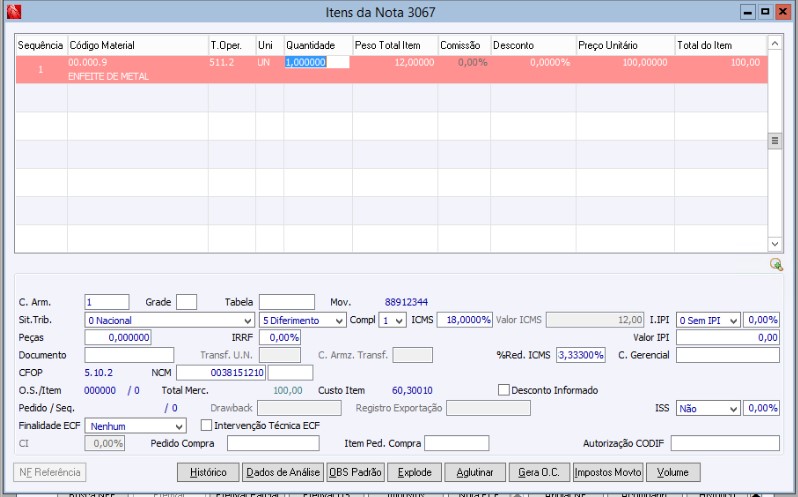
Task: Click the Mov. value 88912344
Action: (406, 302)
